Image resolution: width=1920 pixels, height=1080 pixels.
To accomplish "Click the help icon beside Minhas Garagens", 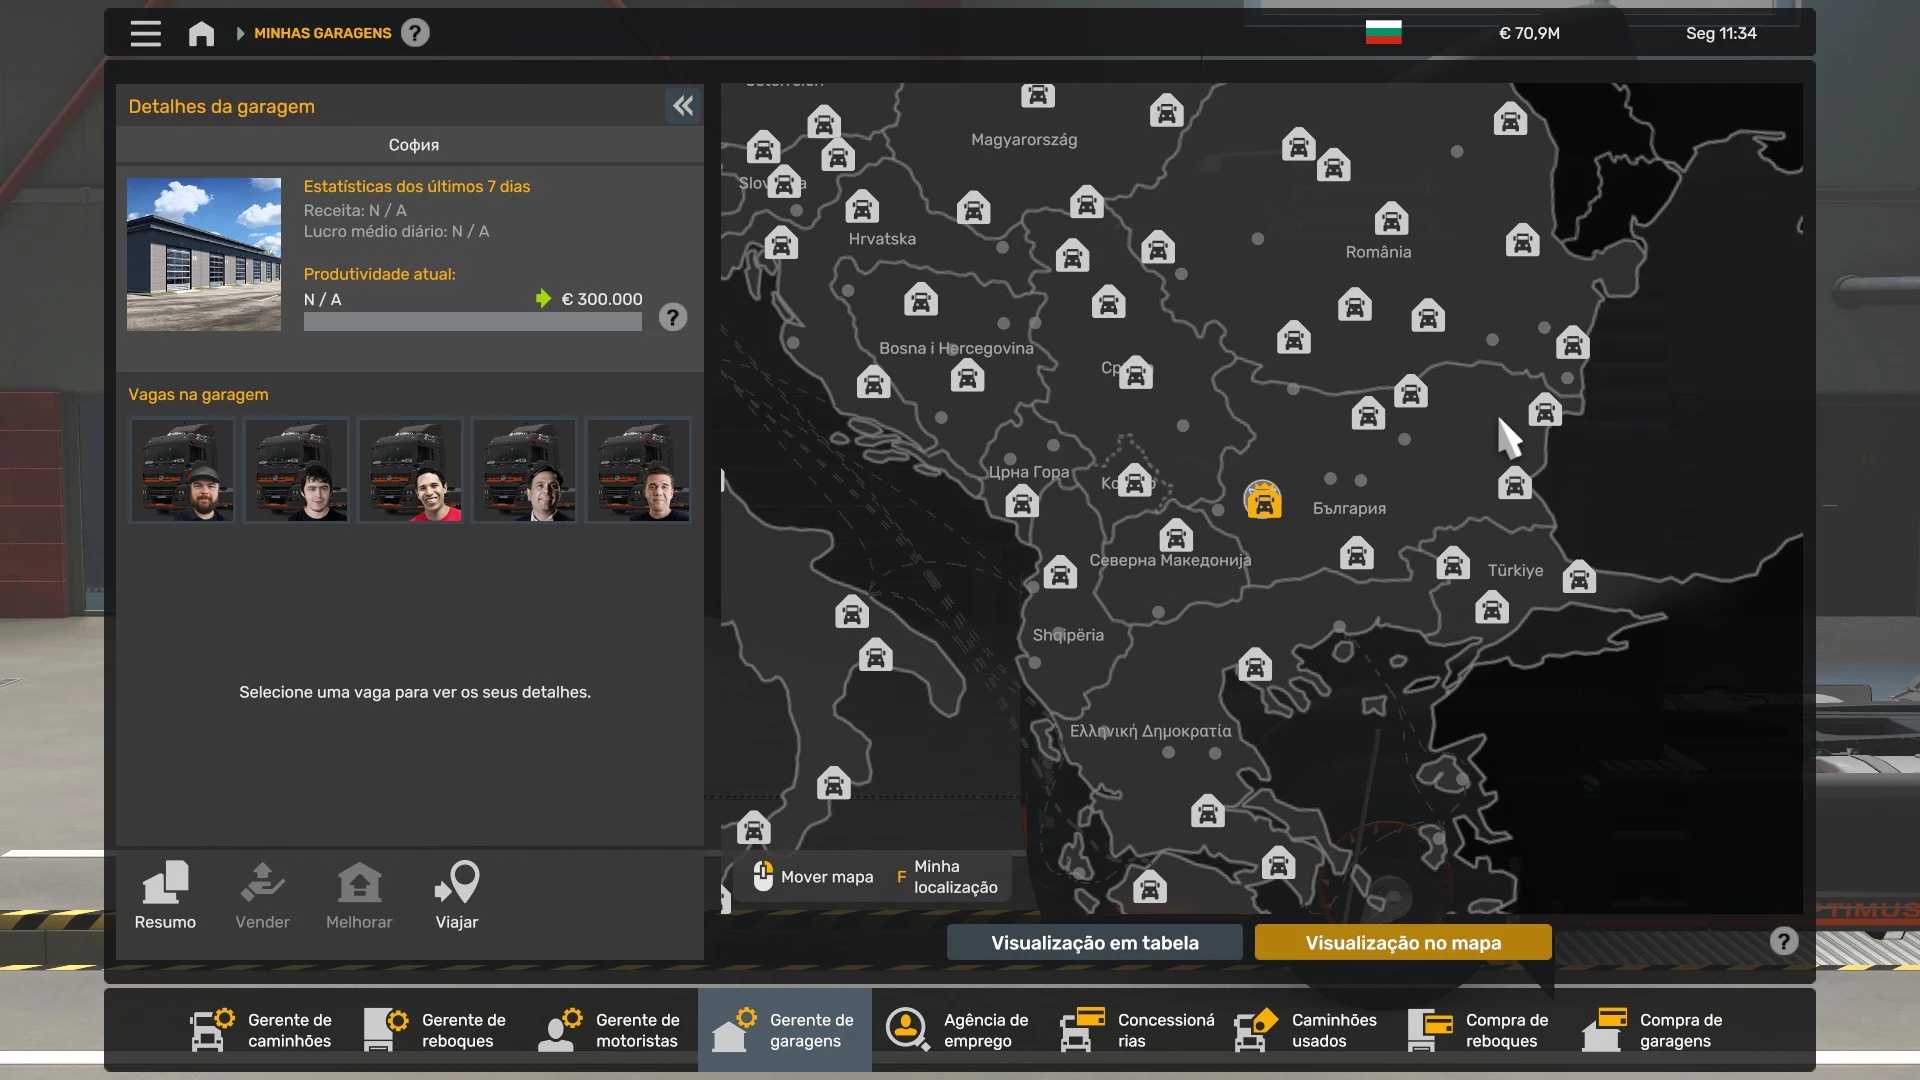I will 415,33.
